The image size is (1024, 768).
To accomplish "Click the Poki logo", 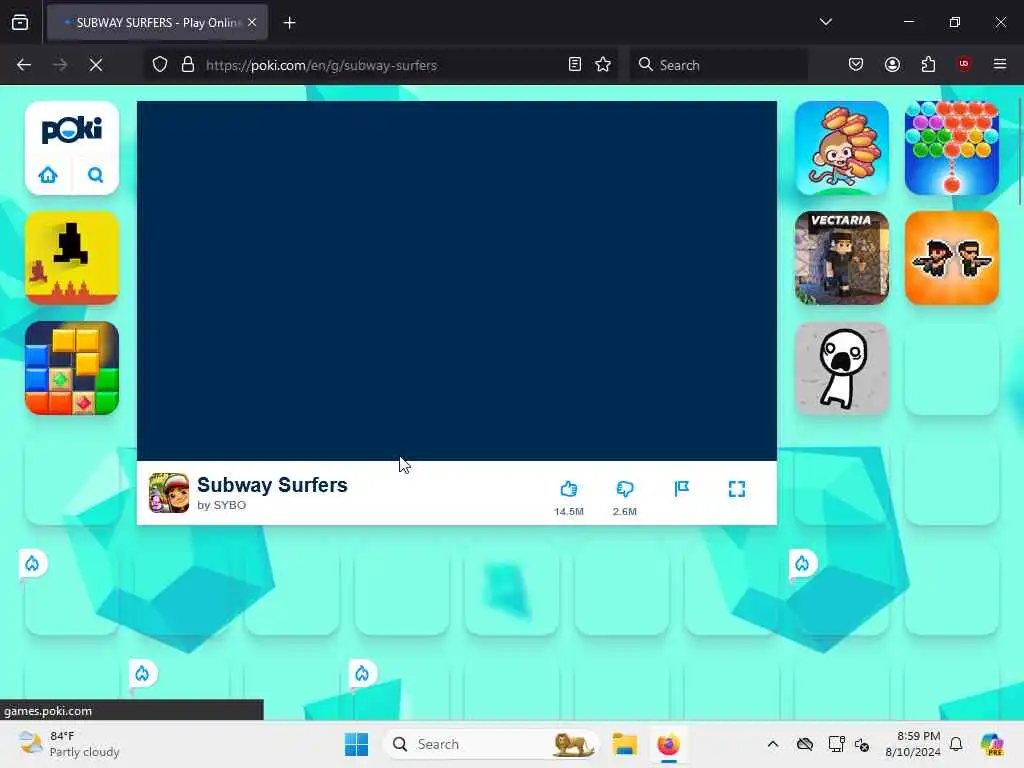I will click(x=72, y=129).
